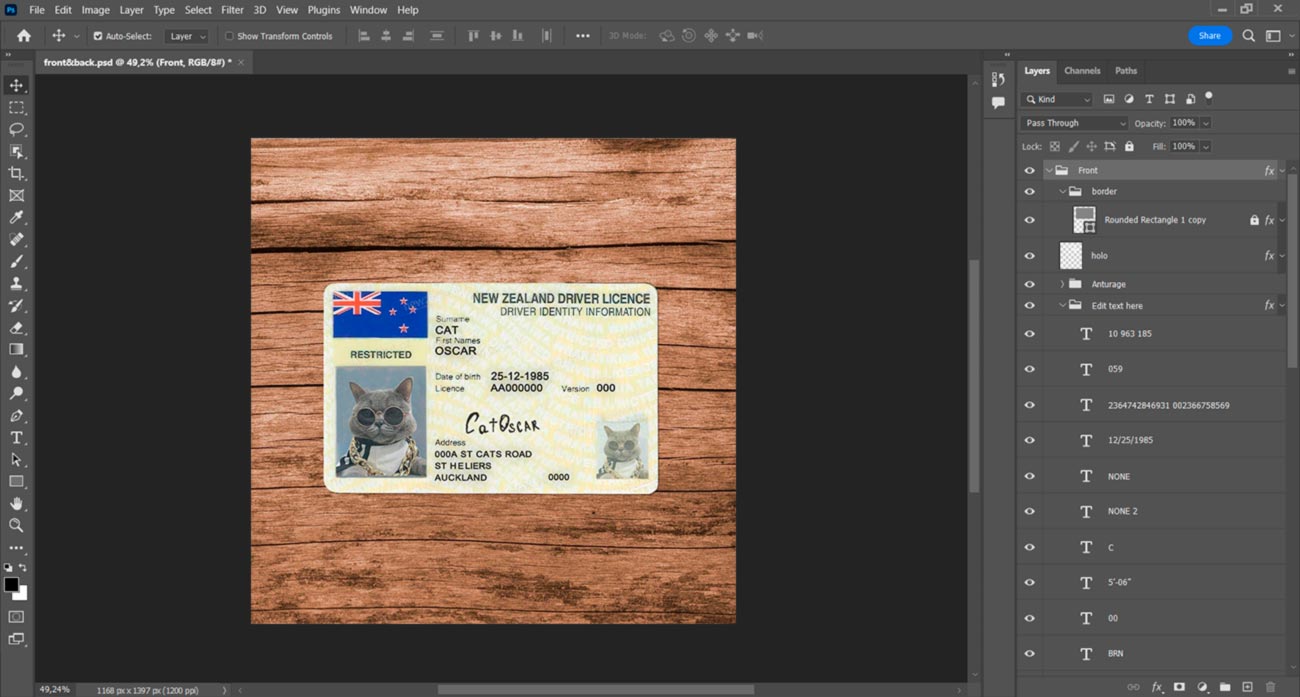This screenshot has width=1300, height=697.
Task: Select the Move tool
Action: tap(16, 86)
